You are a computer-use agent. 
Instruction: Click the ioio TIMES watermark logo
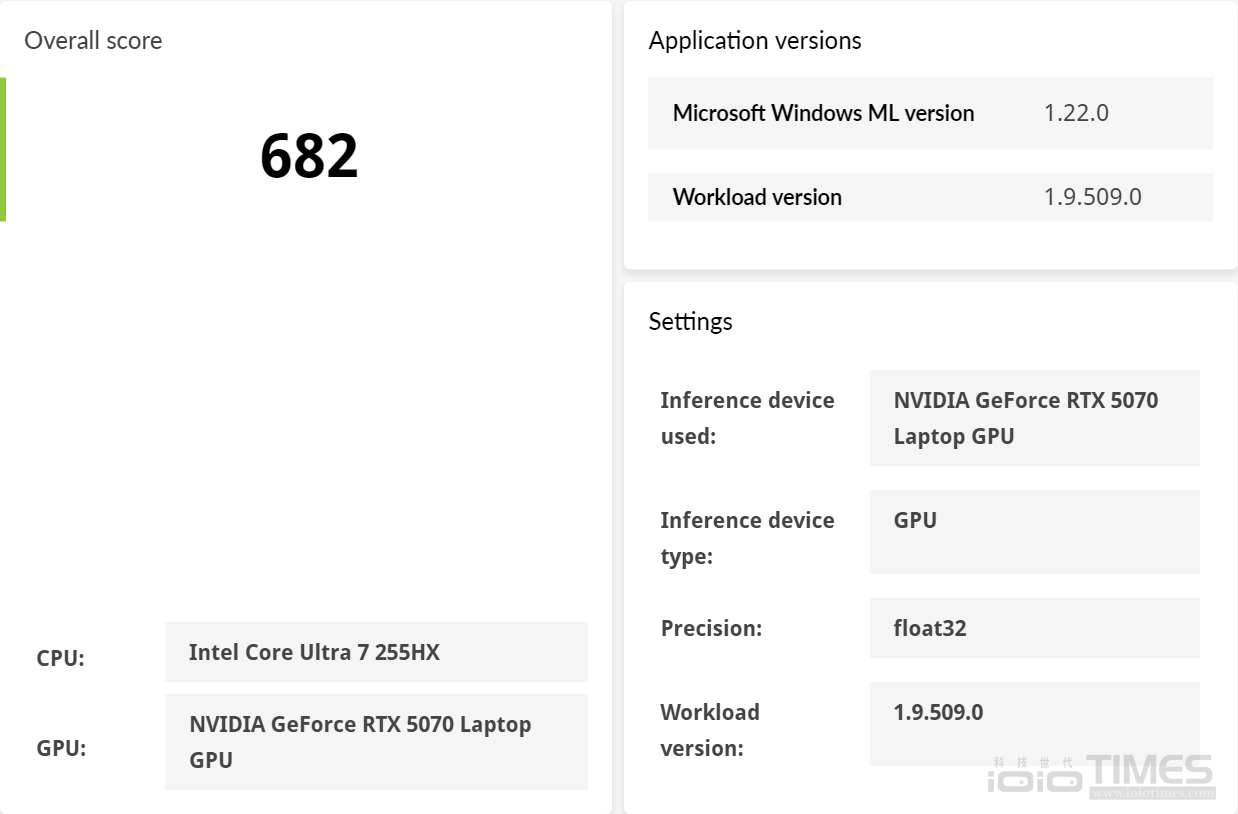click(x=1100, y=776)
